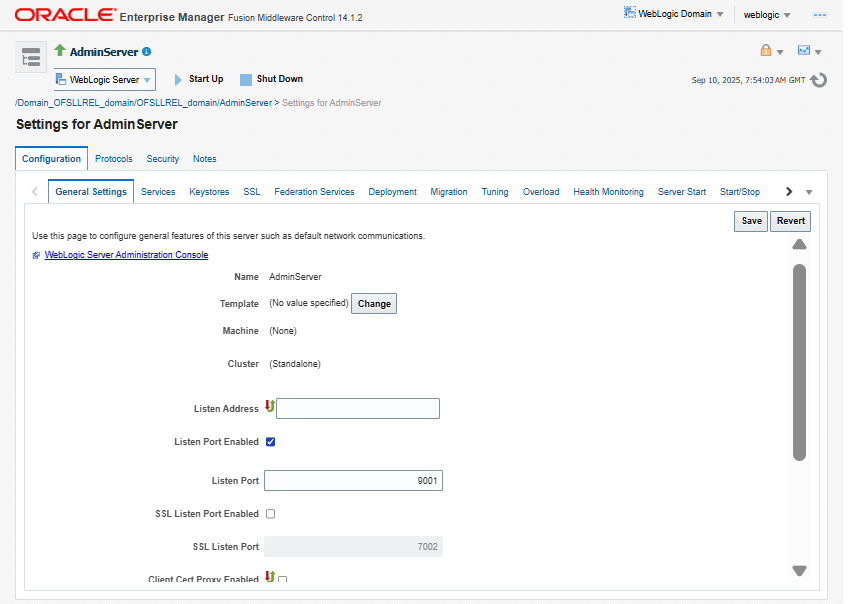849x604 pixels.
Task: Switch to the Notes tab
Action: coord(205,159)
